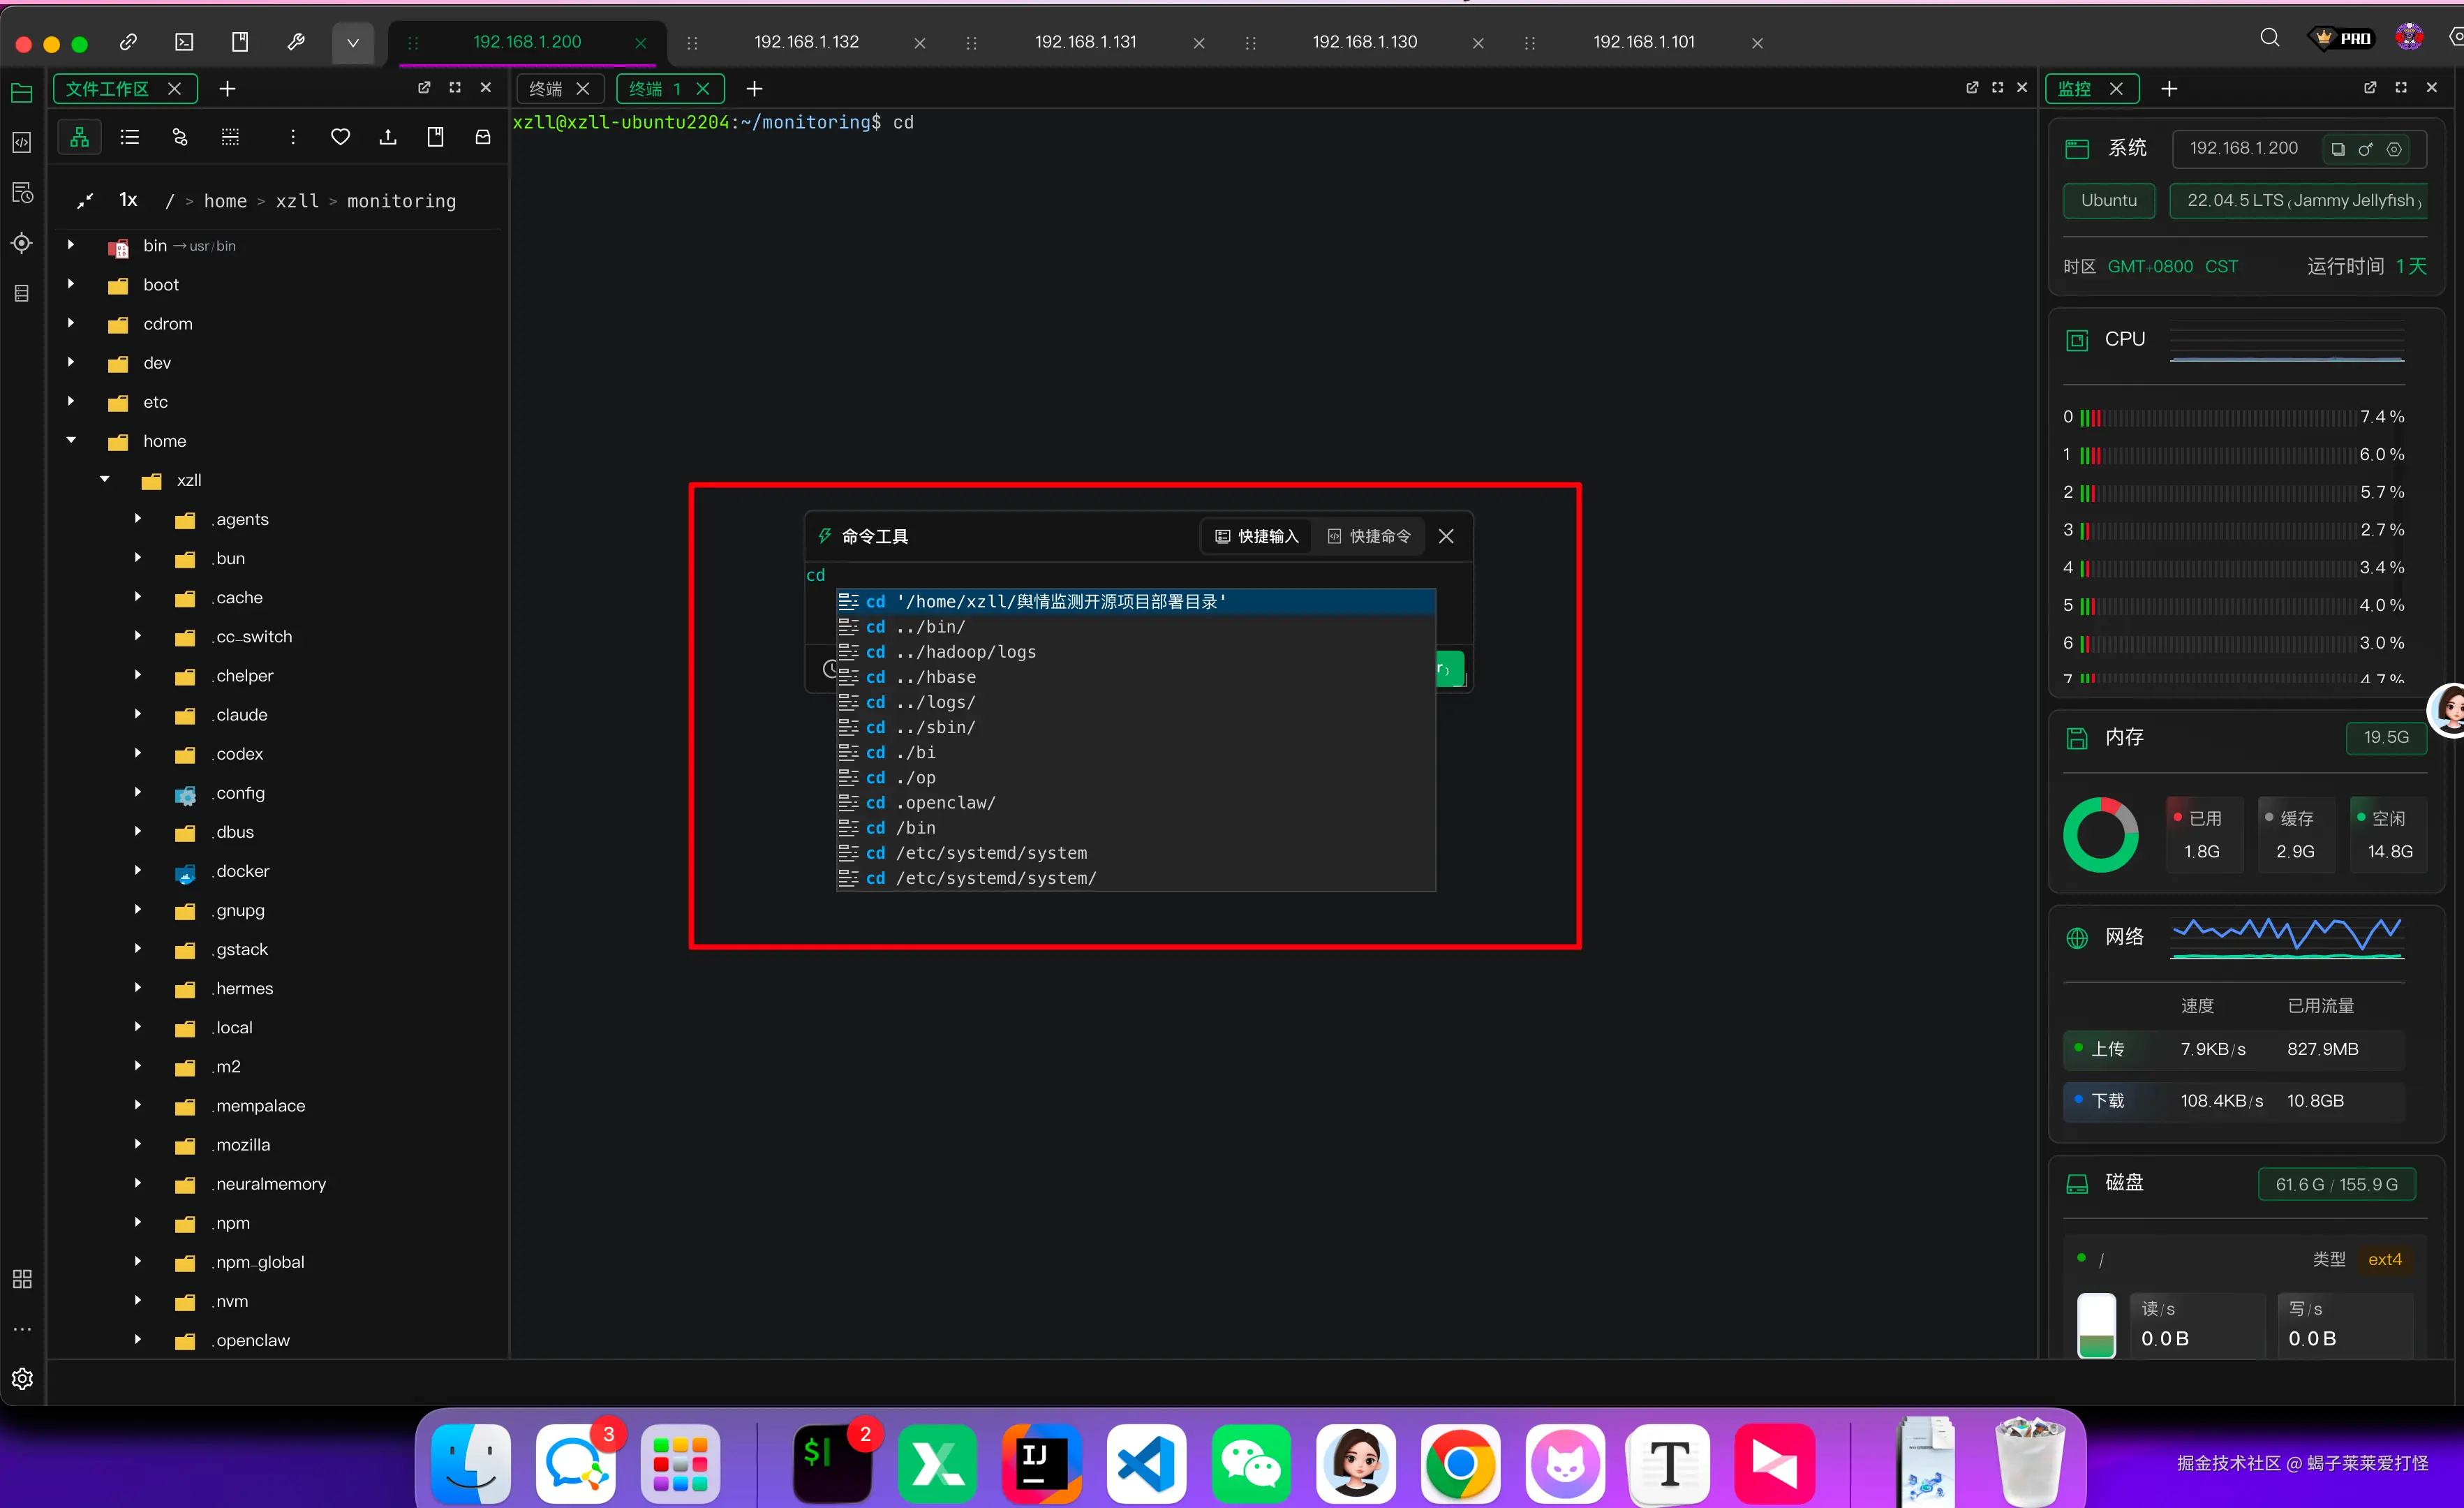Viewport: 2464px width, 1508px height.
Task: Go to xzll in the breadcrumb path
Action: coord(297,201)
